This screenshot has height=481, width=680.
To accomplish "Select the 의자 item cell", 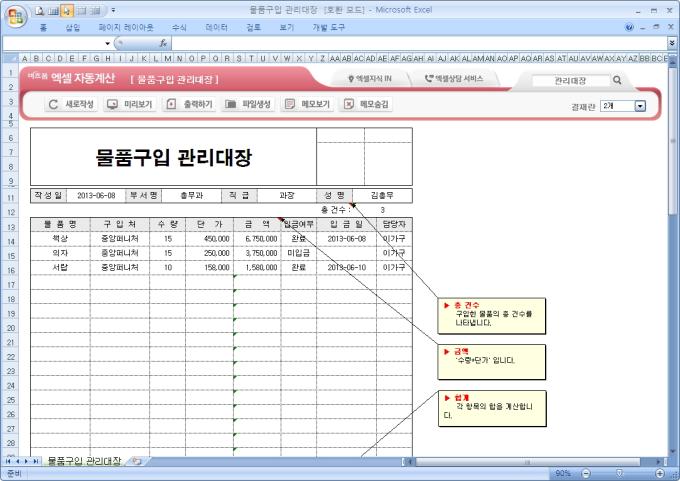I will [60, 253].
